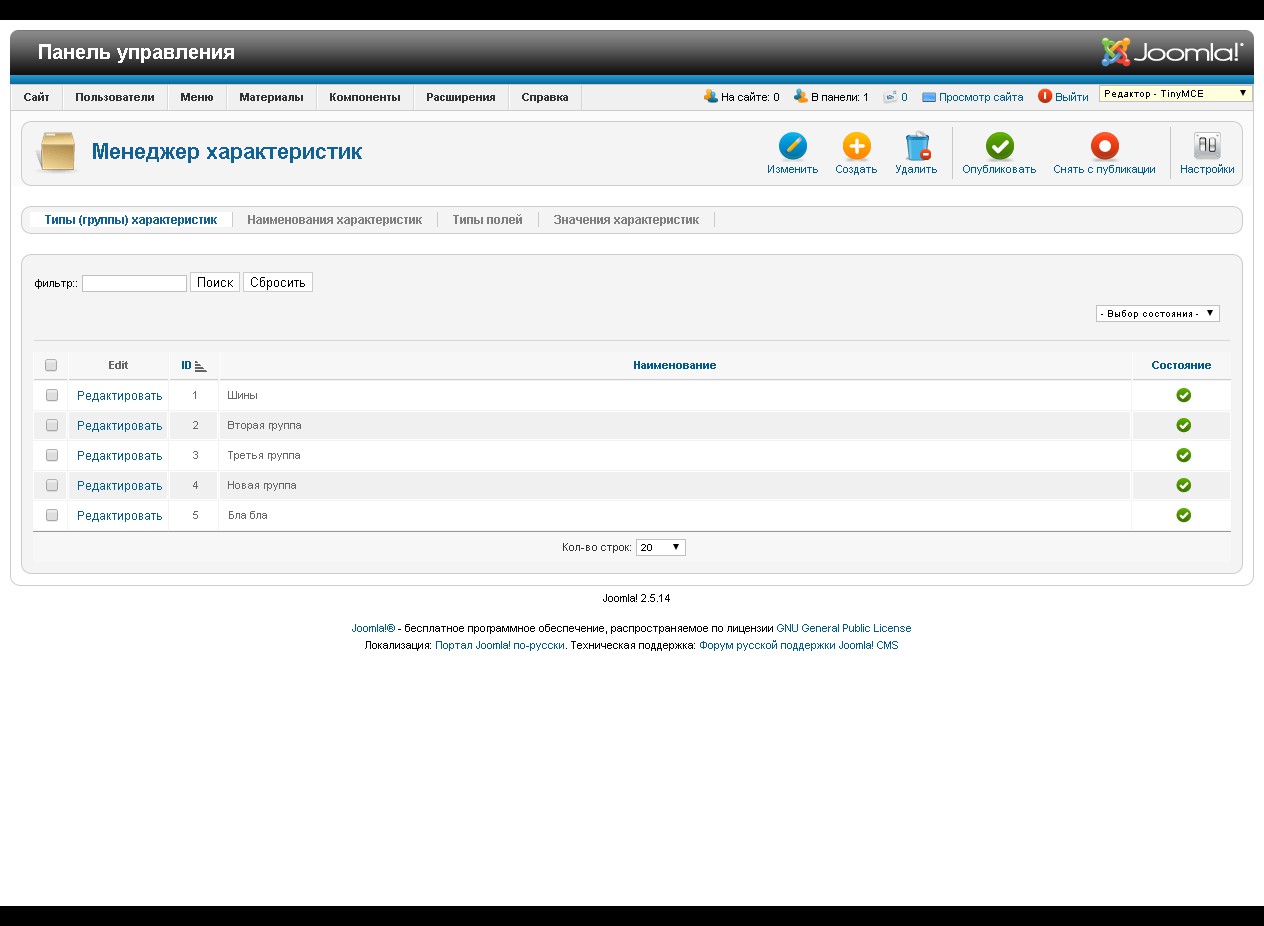Image resolution: width=1264 pixels, height=926 pixels.
Task: Toggle published status for Вторая группа
Action: 1183,425
